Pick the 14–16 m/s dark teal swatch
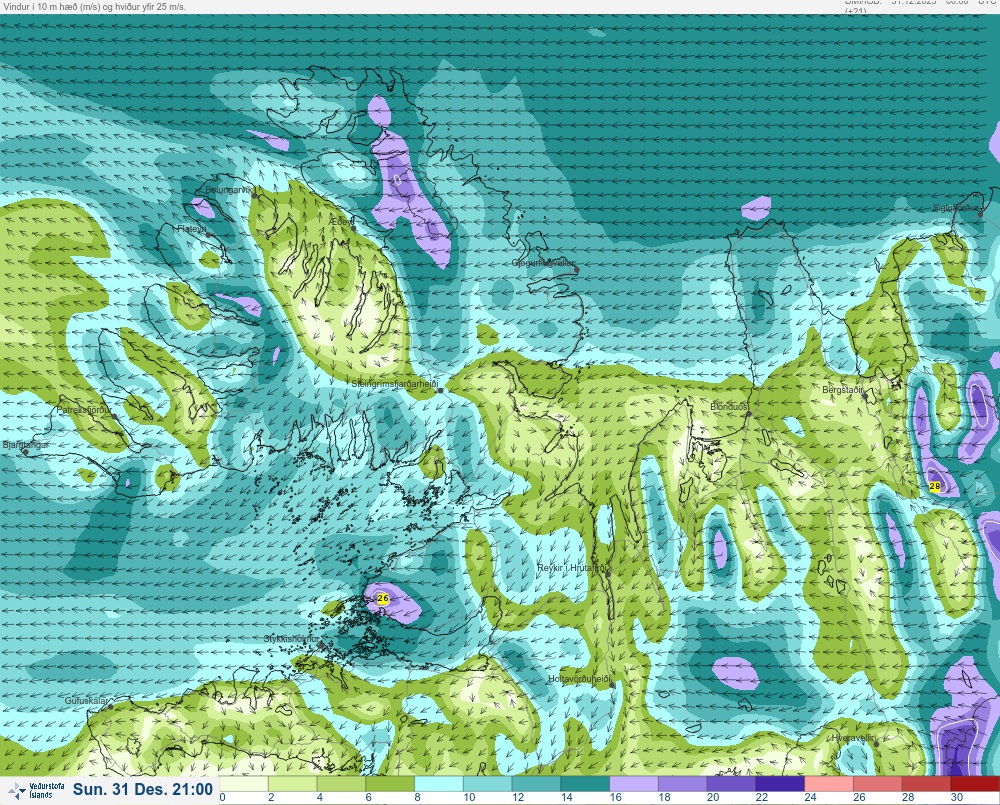The width and height of the screenshot is (1000, 805). tap(585, 783)
